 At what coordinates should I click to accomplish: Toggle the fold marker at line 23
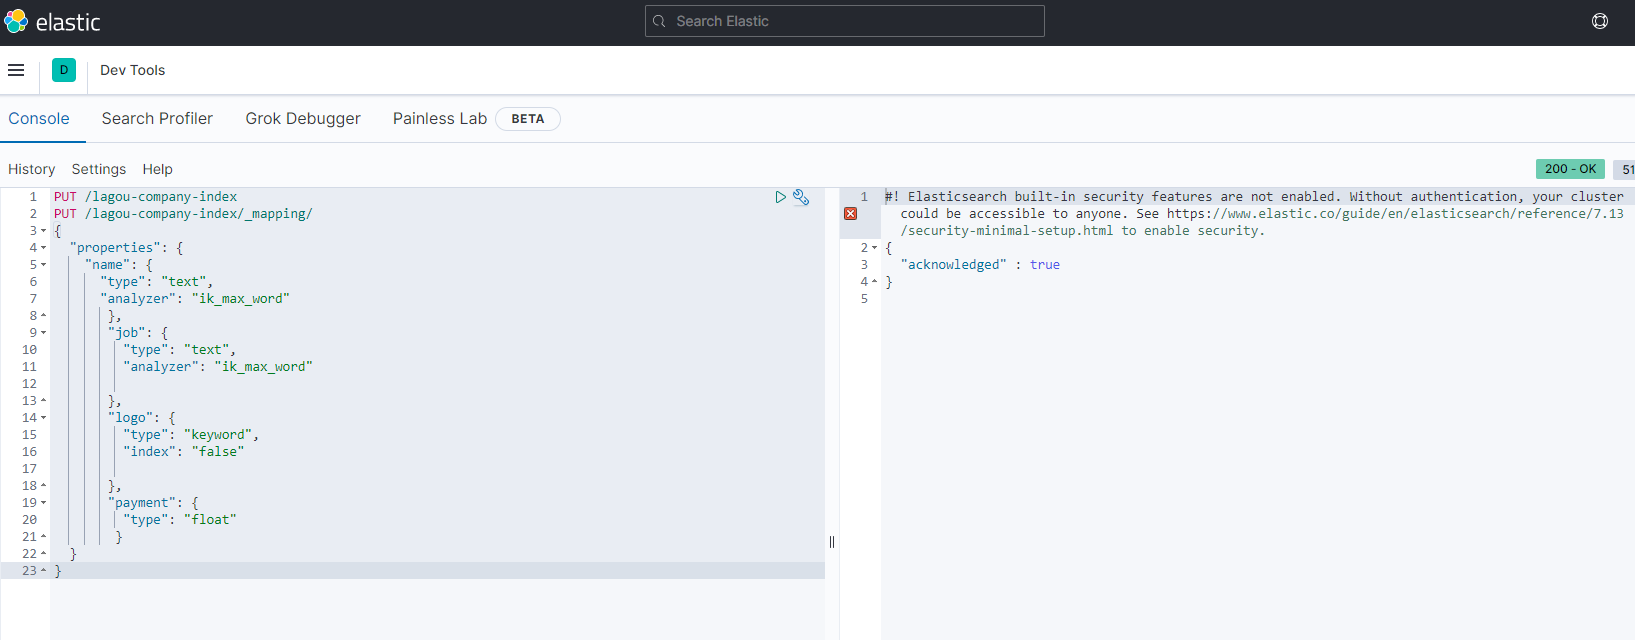(43, 571)
